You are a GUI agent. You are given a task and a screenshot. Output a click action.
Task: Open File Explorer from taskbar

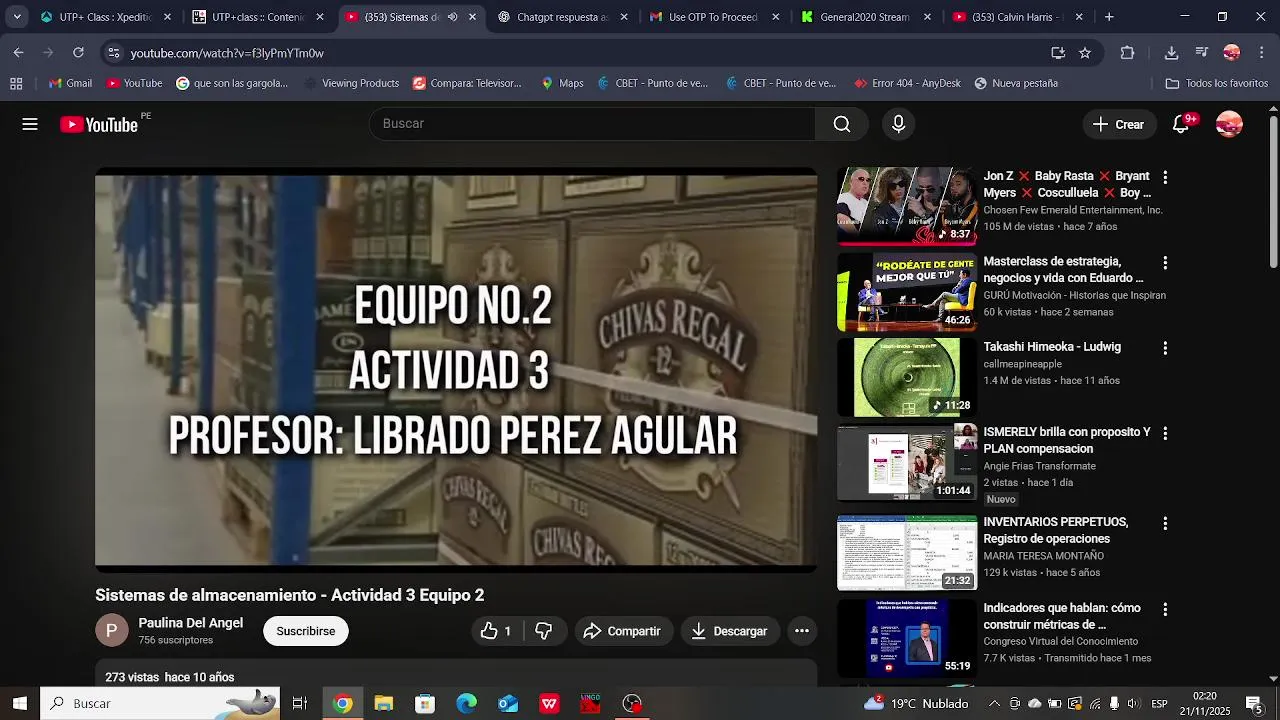point(384,704)
